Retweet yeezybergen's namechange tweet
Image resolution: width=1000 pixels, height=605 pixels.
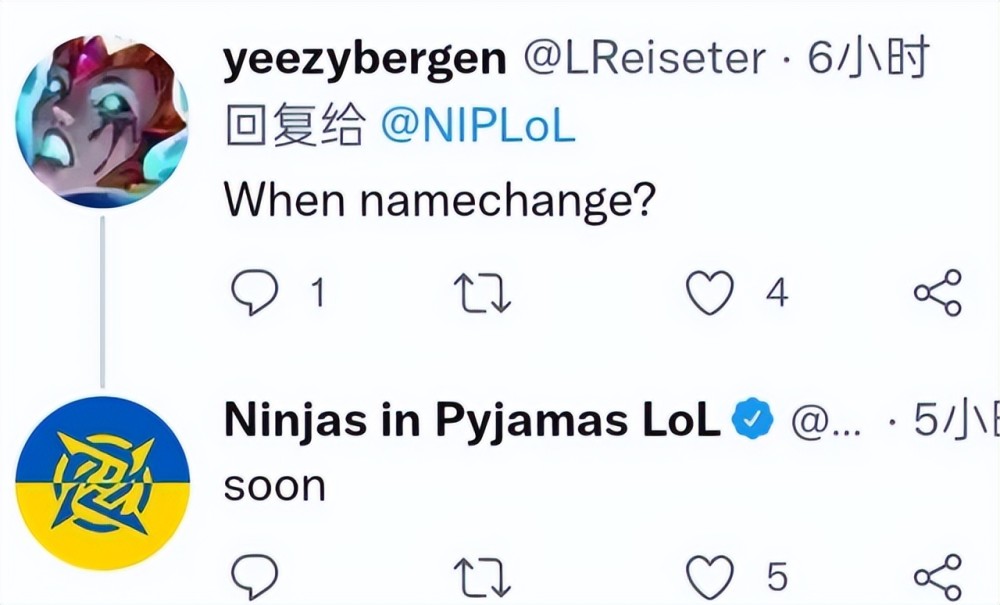483,293
